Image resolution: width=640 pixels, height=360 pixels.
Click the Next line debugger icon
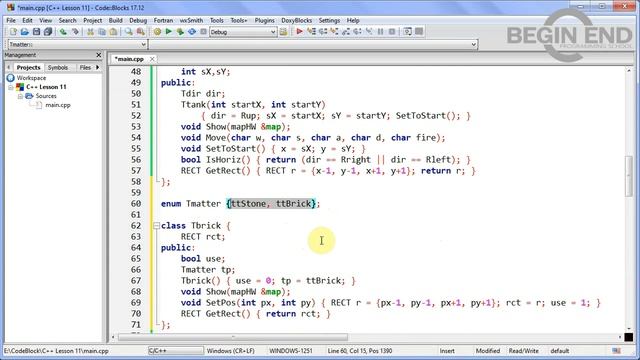(x=323, y=31)
